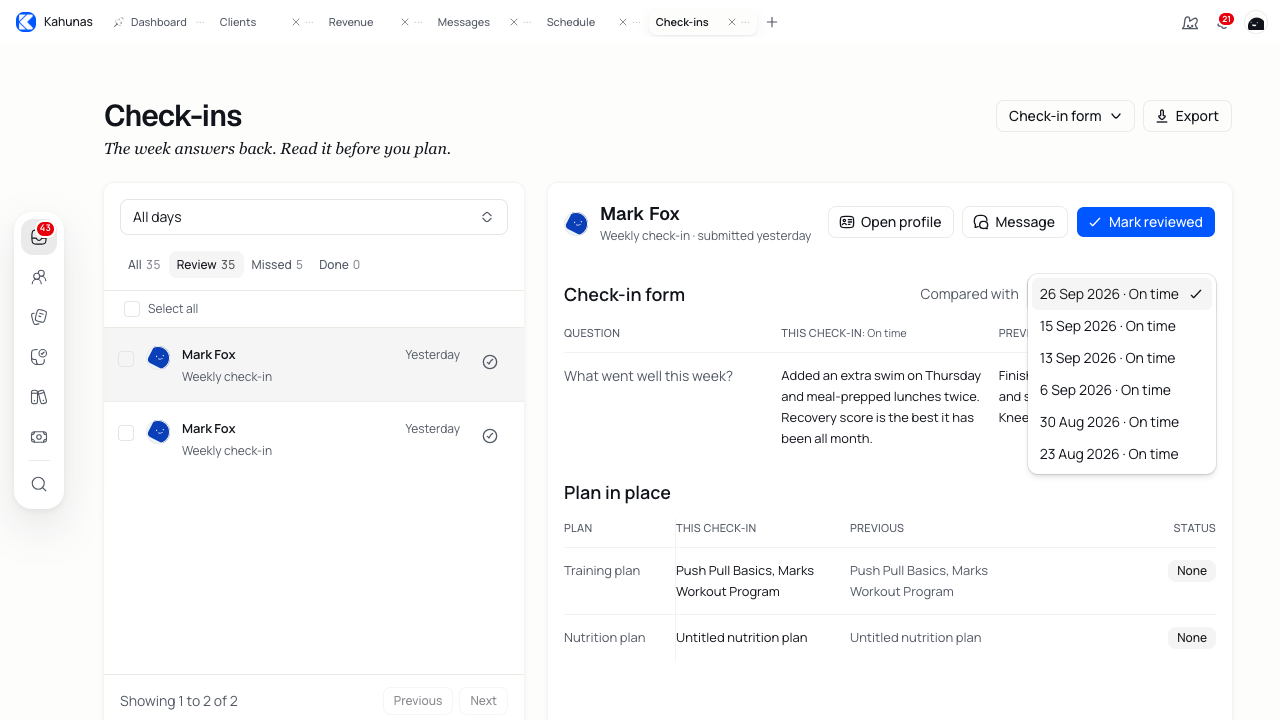This screenshot has height=720, width=1280.
Task: Close the Schedule tab
Action: click(x=623, y=22)
